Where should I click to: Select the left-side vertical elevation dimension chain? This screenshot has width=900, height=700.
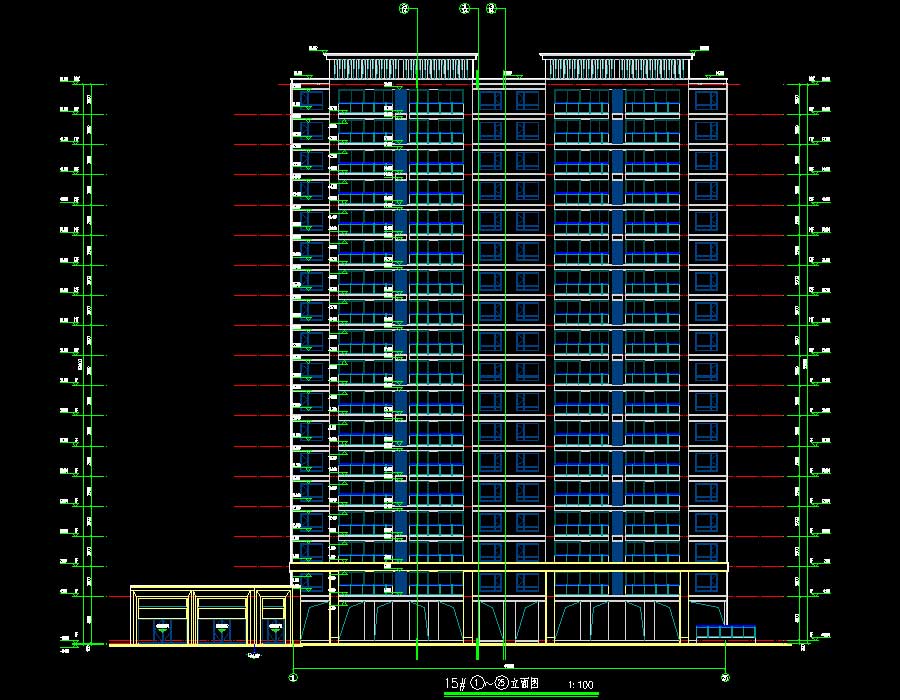[x=87, y=364]
